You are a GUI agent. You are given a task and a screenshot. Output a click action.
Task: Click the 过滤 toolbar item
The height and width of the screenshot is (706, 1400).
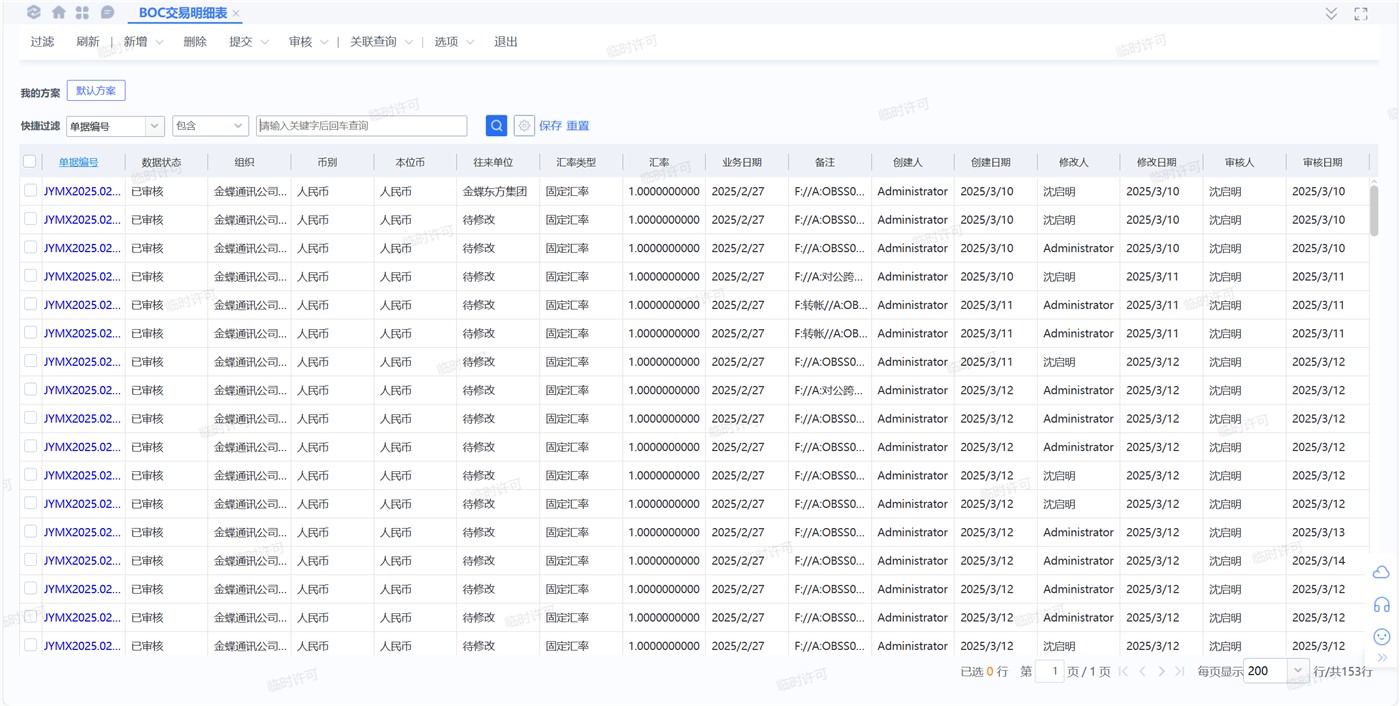point(42,42)
